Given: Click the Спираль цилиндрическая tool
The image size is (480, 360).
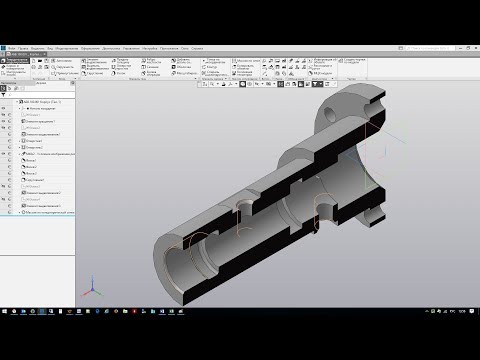Looking at the screenshot, I should coord(215,73).
